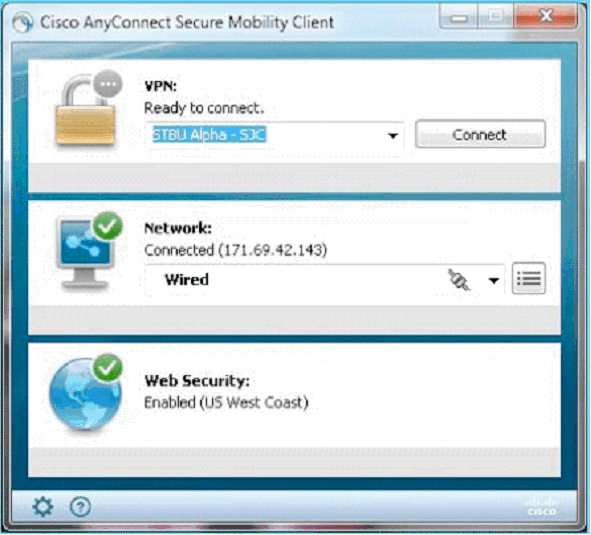Click the 'Enabled (US West Coast)' status text
The width and height of the screenshot is (591, 535).
pos(226,403)
